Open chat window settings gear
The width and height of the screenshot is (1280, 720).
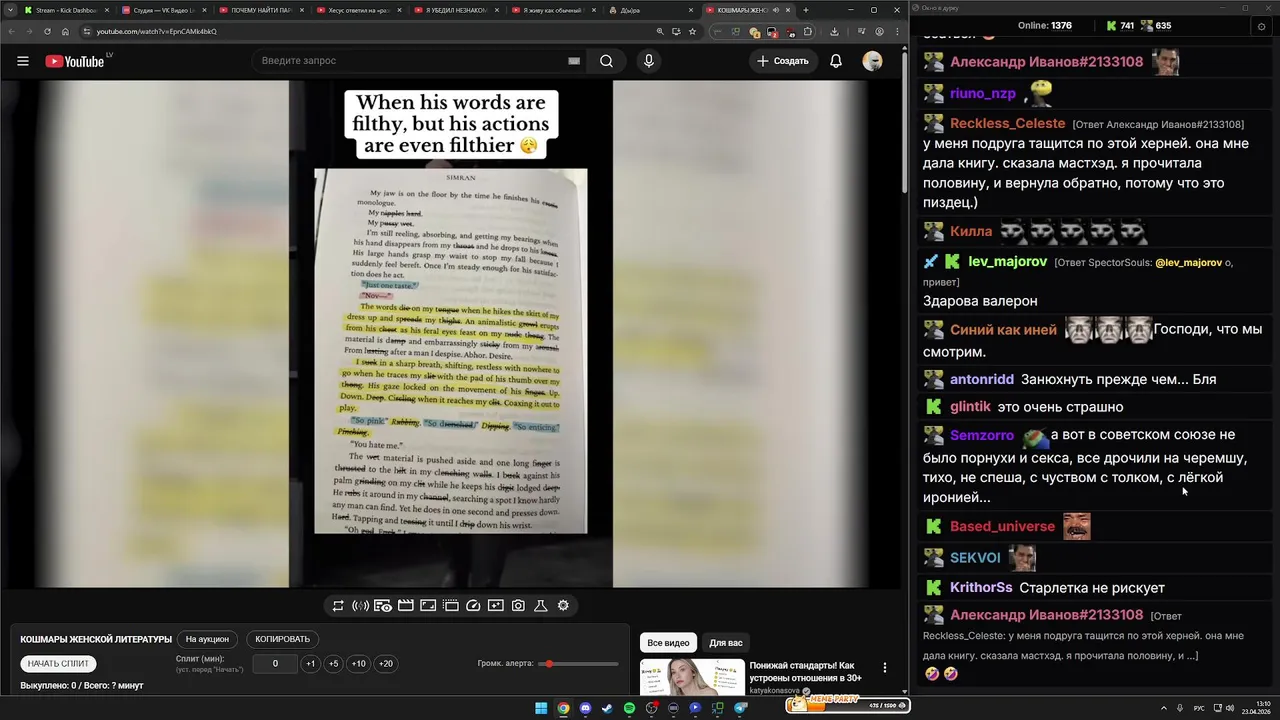pos(1261,26)
